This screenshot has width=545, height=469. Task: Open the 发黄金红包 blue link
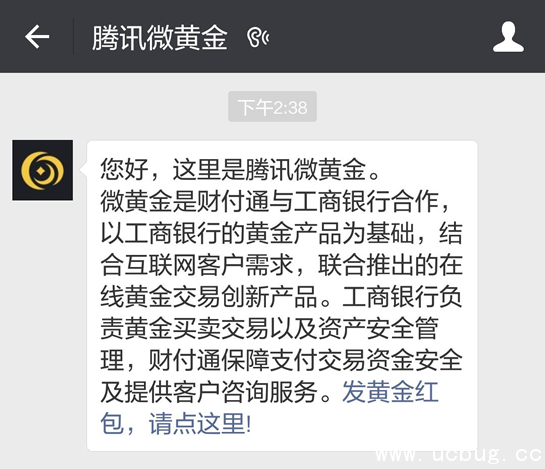click(390, 392)
